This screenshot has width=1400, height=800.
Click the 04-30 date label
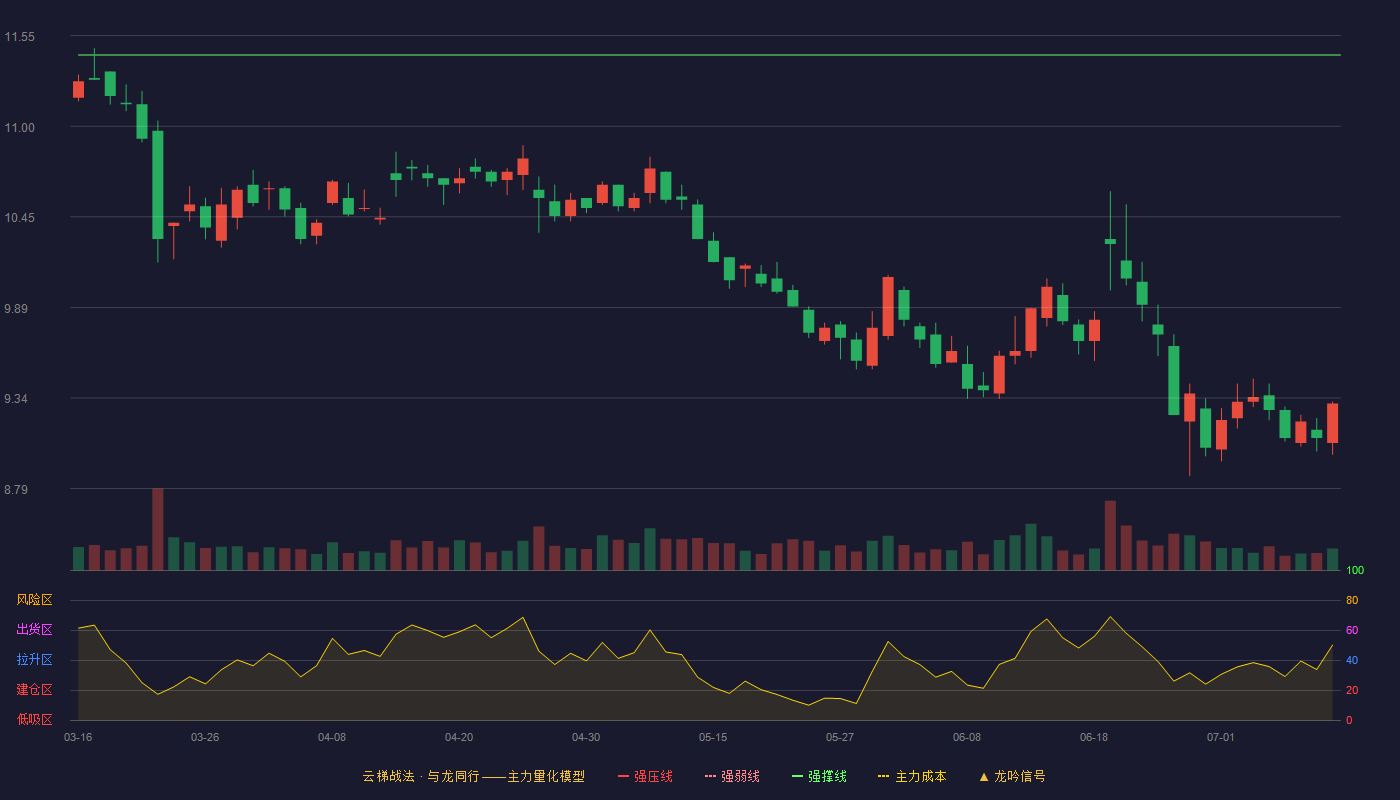(x=586, y=737)
